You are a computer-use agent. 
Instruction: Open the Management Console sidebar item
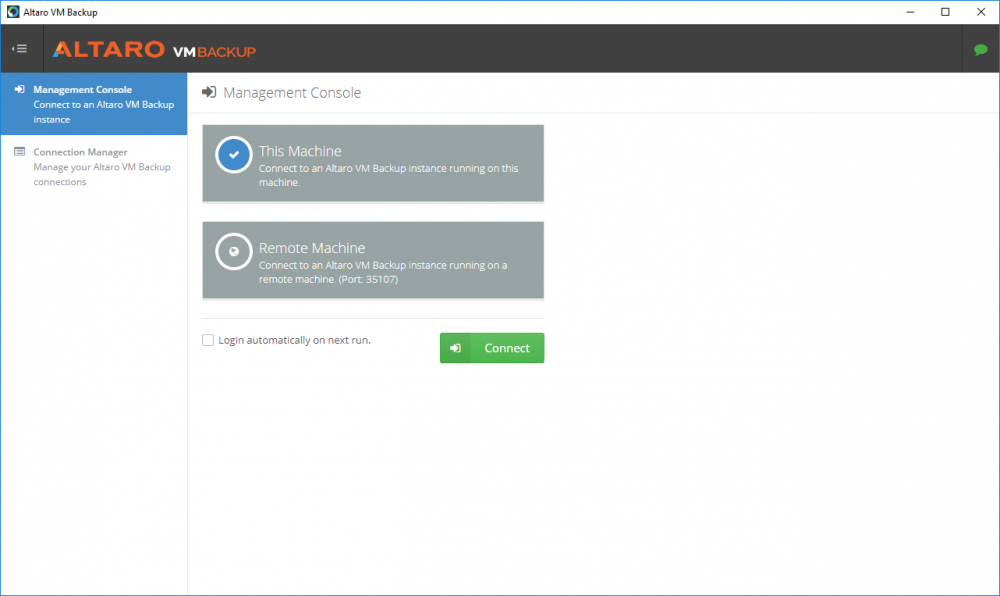(94, 104)
